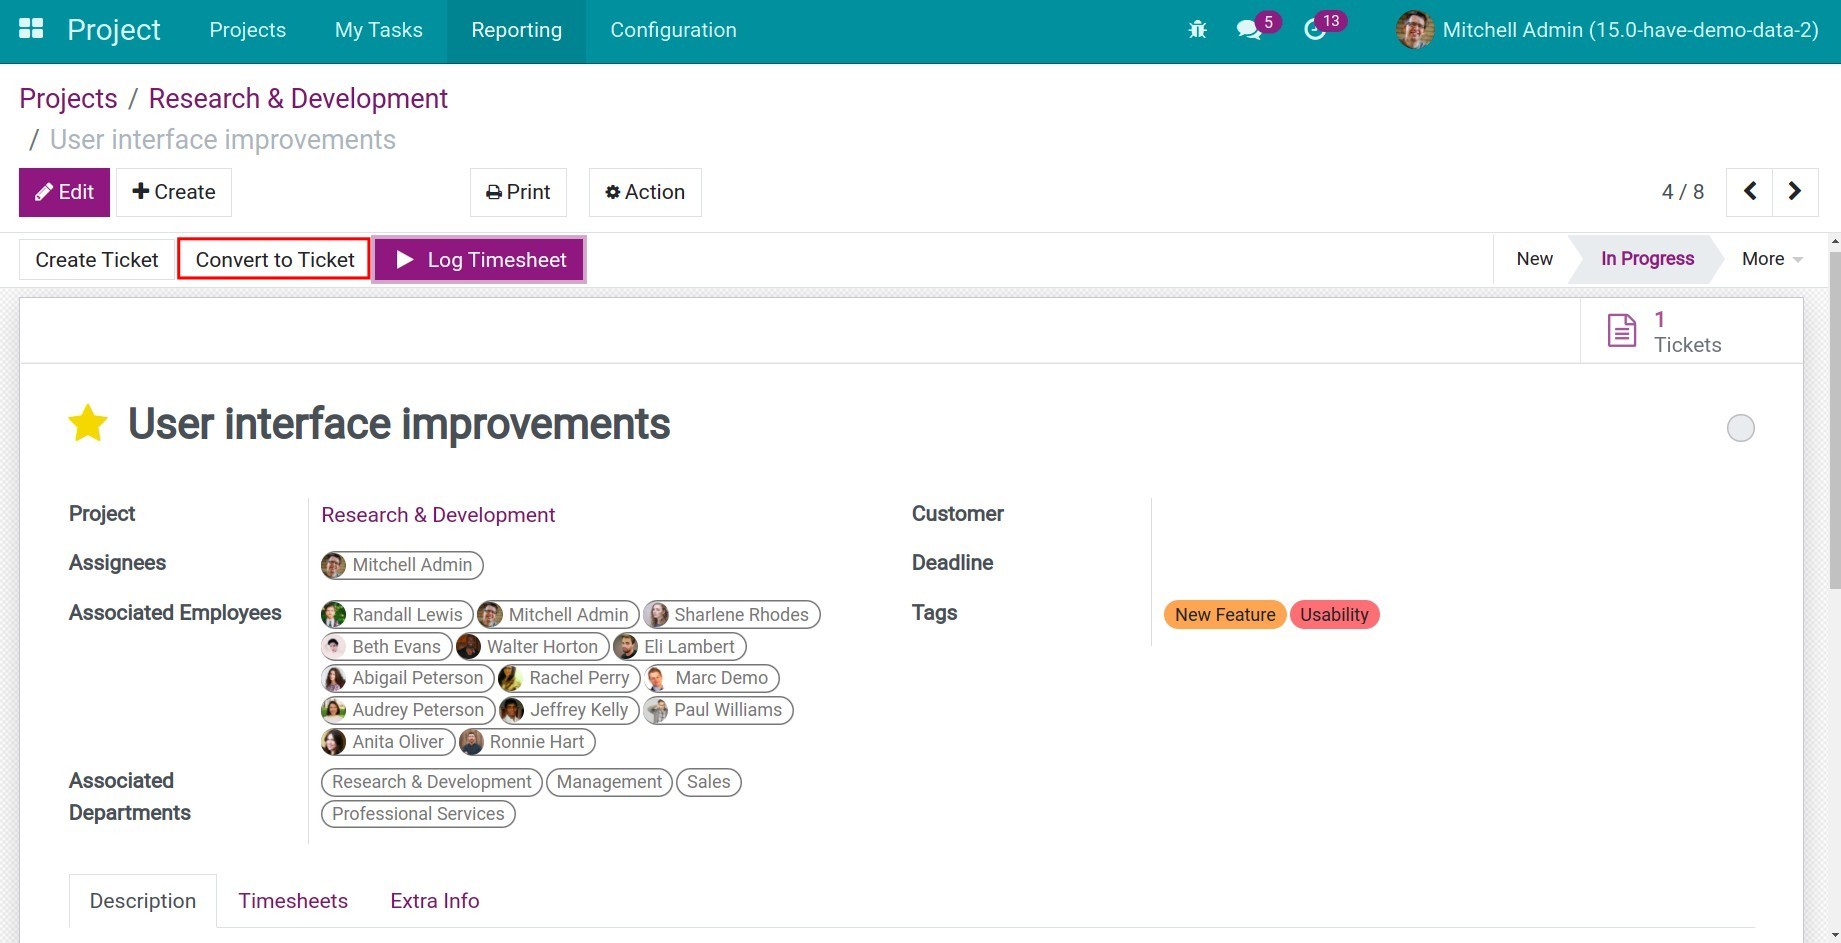This screenshot has height=943, width=1841.
Task: Expand the More stages dropdown
Action: click(1771, 259)
